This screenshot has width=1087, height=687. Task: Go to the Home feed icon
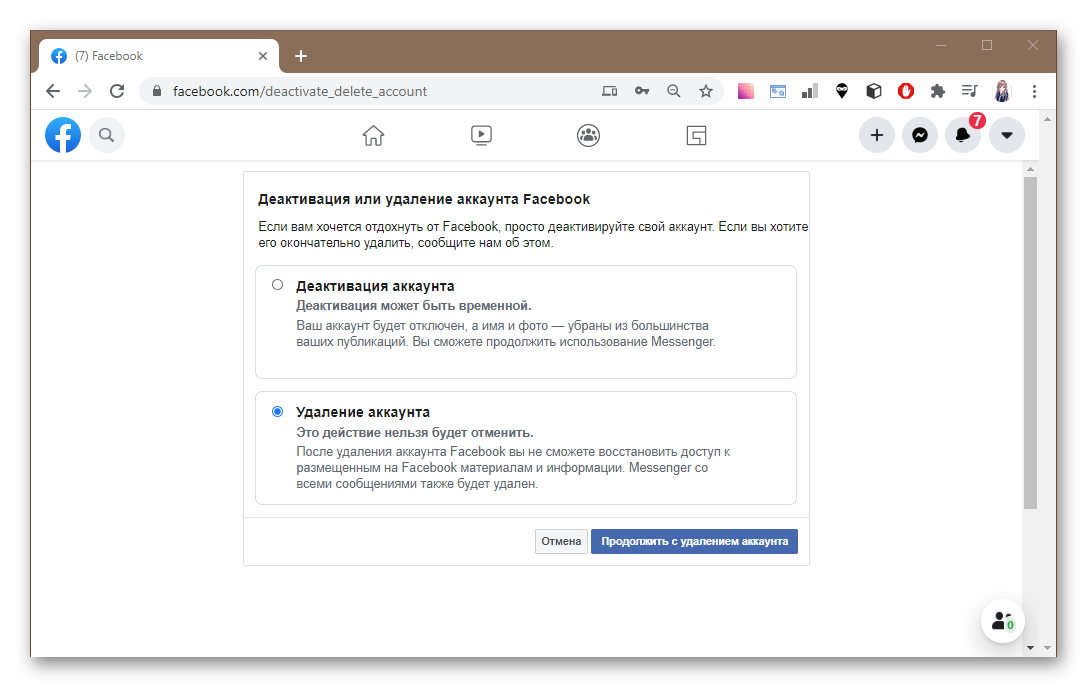[x=373, y=135]
